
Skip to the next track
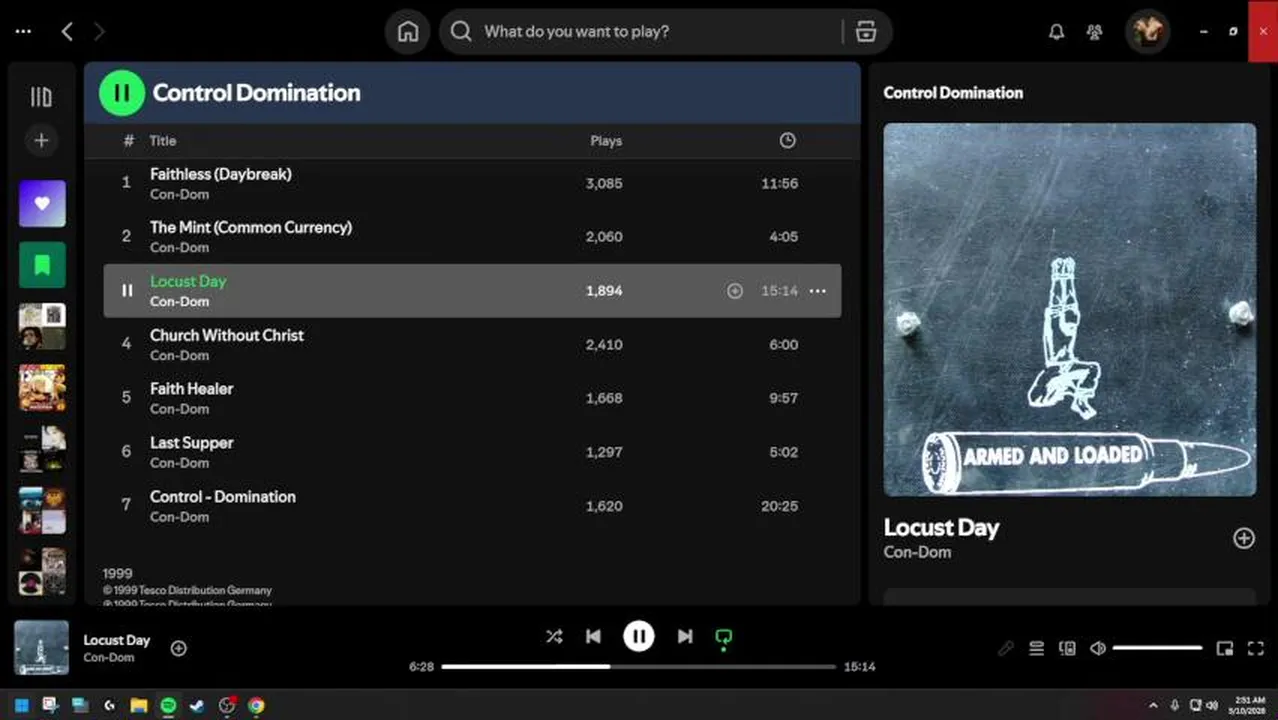(685, 636)
